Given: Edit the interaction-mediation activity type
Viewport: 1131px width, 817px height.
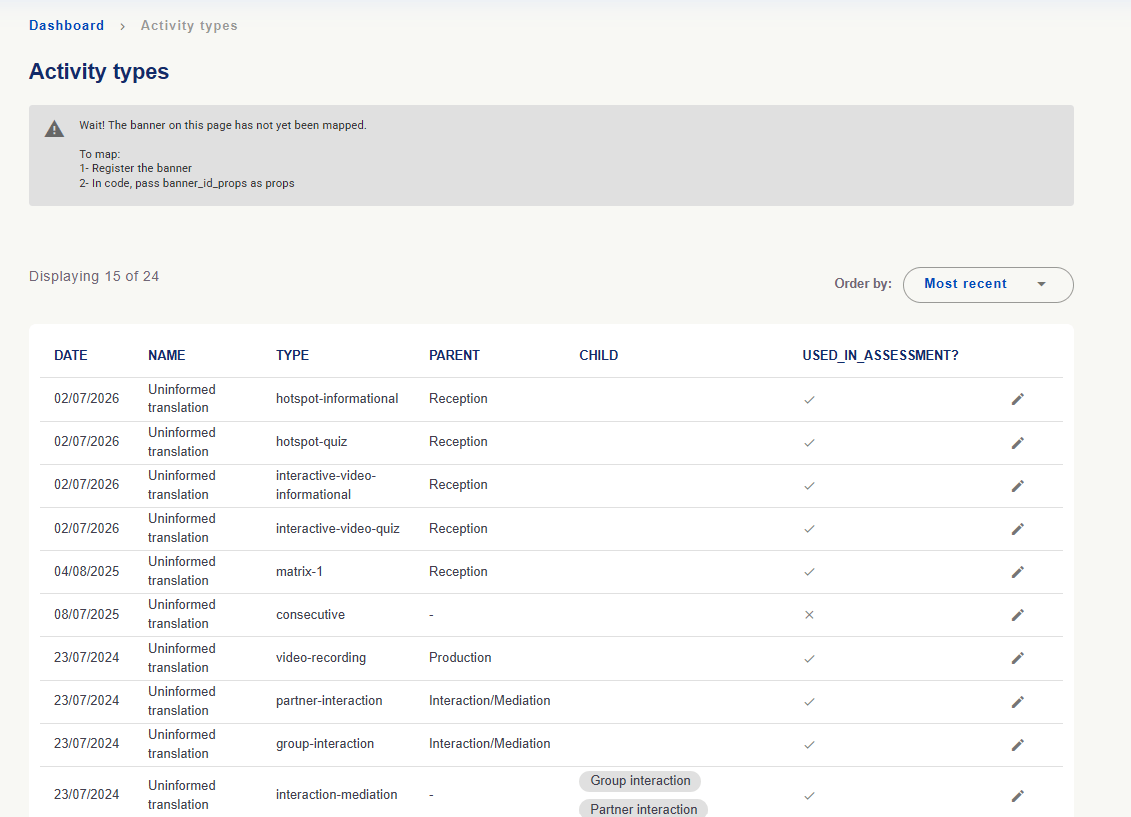Looking at the screenshot, I should pyautogui.click(x=1018, y=796).
